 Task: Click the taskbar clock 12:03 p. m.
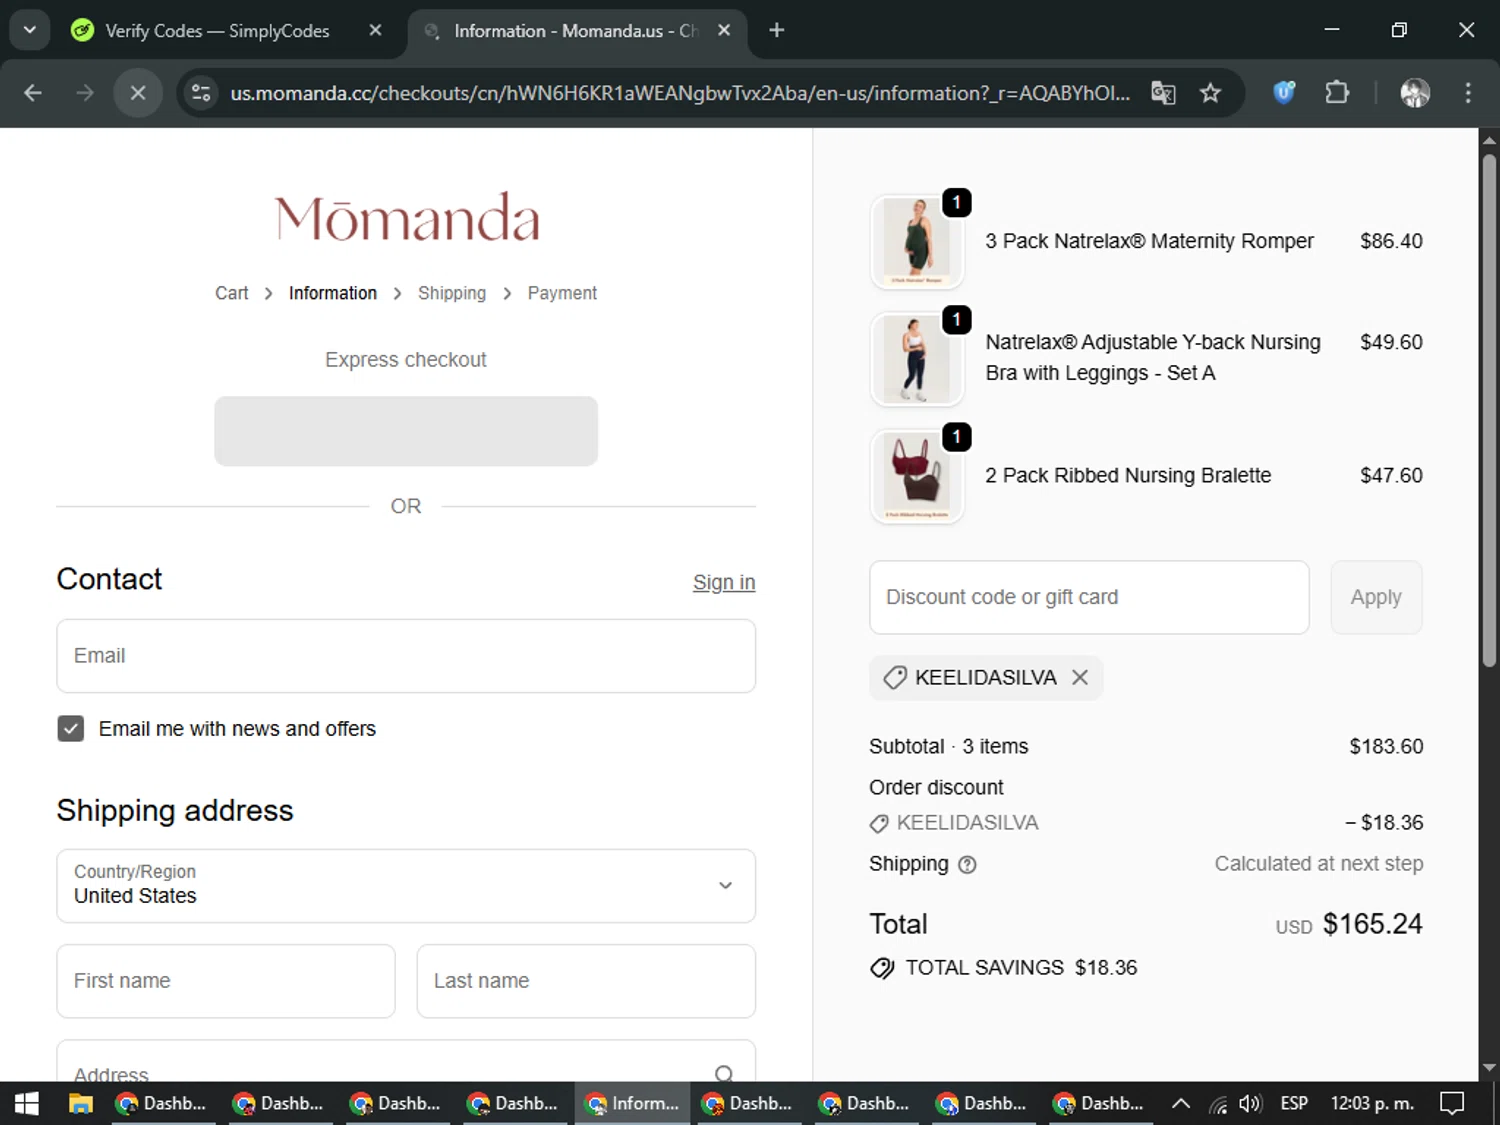[1372, 1103]
